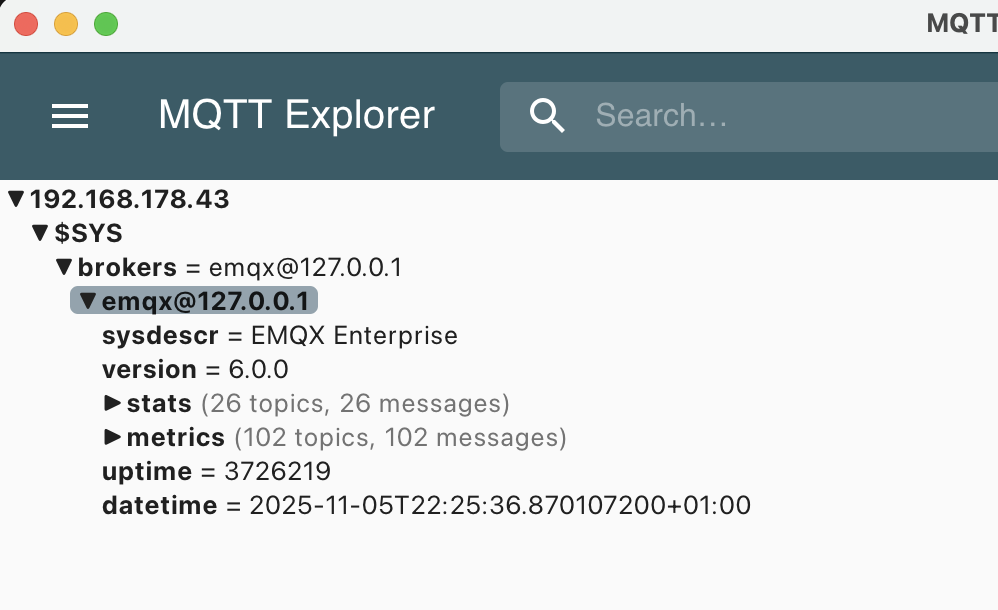Image resolution: width=998 pixels, height=610 pixels.
Task: Collapse the brokers topic node
Action: (63, 267)
